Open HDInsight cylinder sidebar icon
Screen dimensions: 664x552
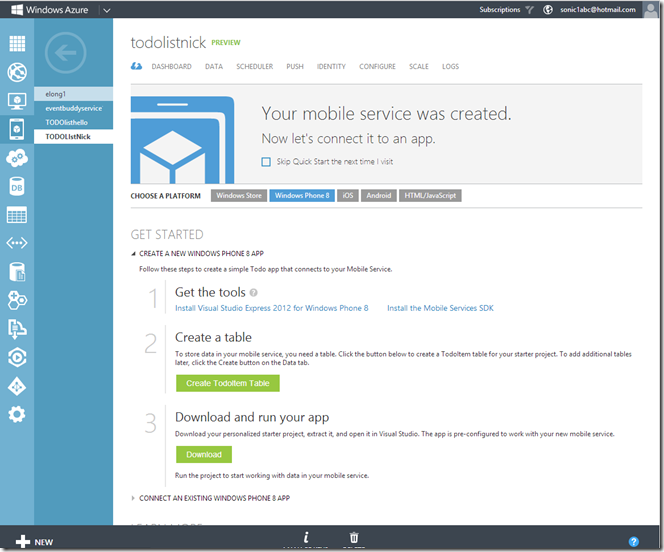[x=17, y=272]
